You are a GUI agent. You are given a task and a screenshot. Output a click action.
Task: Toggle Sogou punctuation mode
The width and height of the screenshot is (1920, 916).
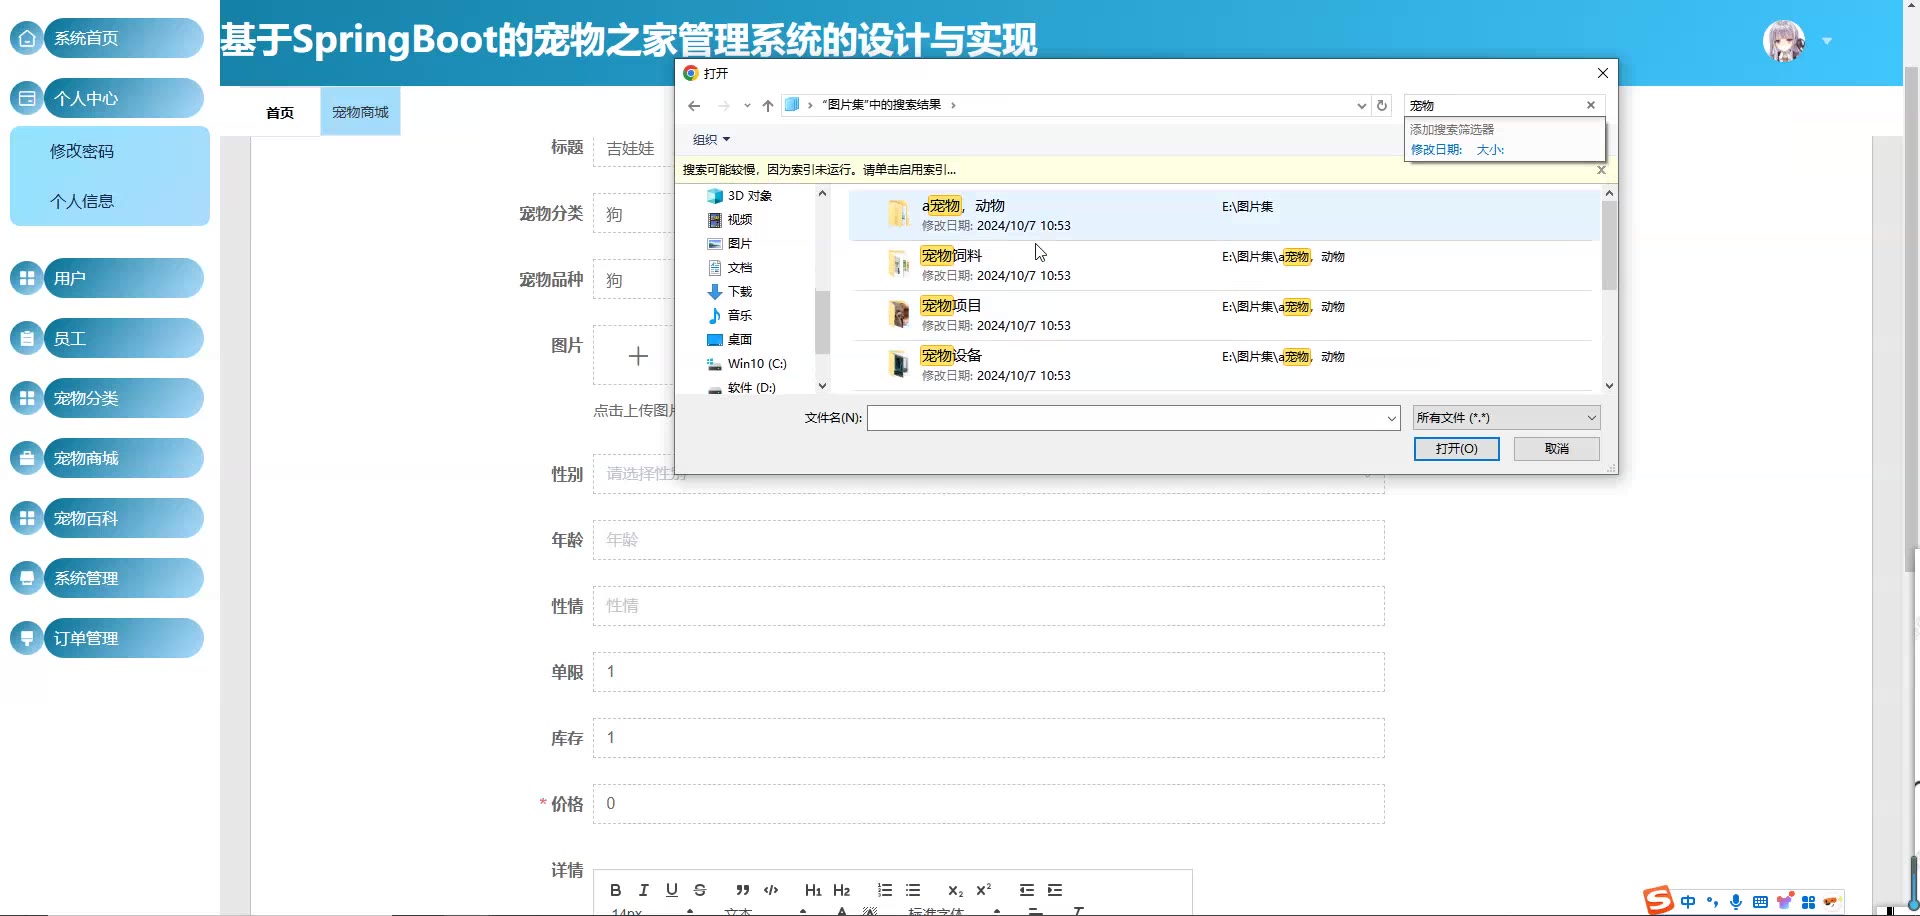[x=1712, y=902]
